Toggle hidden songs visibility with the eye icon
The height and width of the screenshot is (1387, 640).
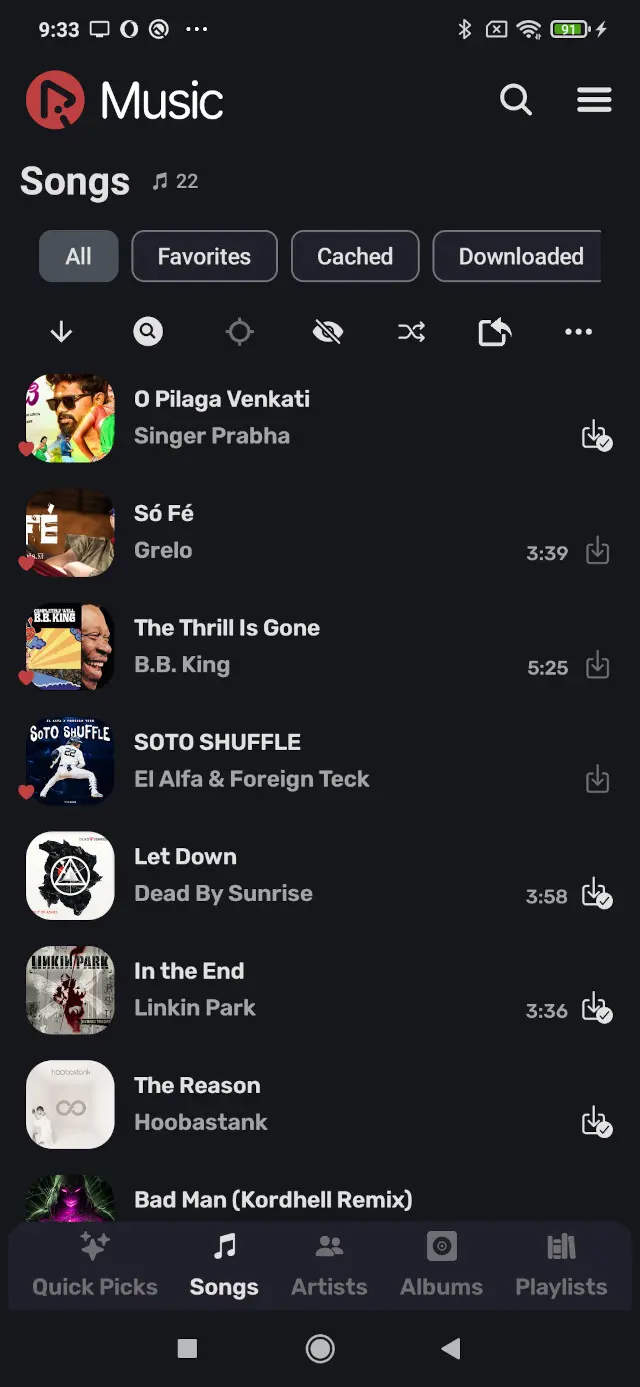pyautogui.click(x=328, y=331)
